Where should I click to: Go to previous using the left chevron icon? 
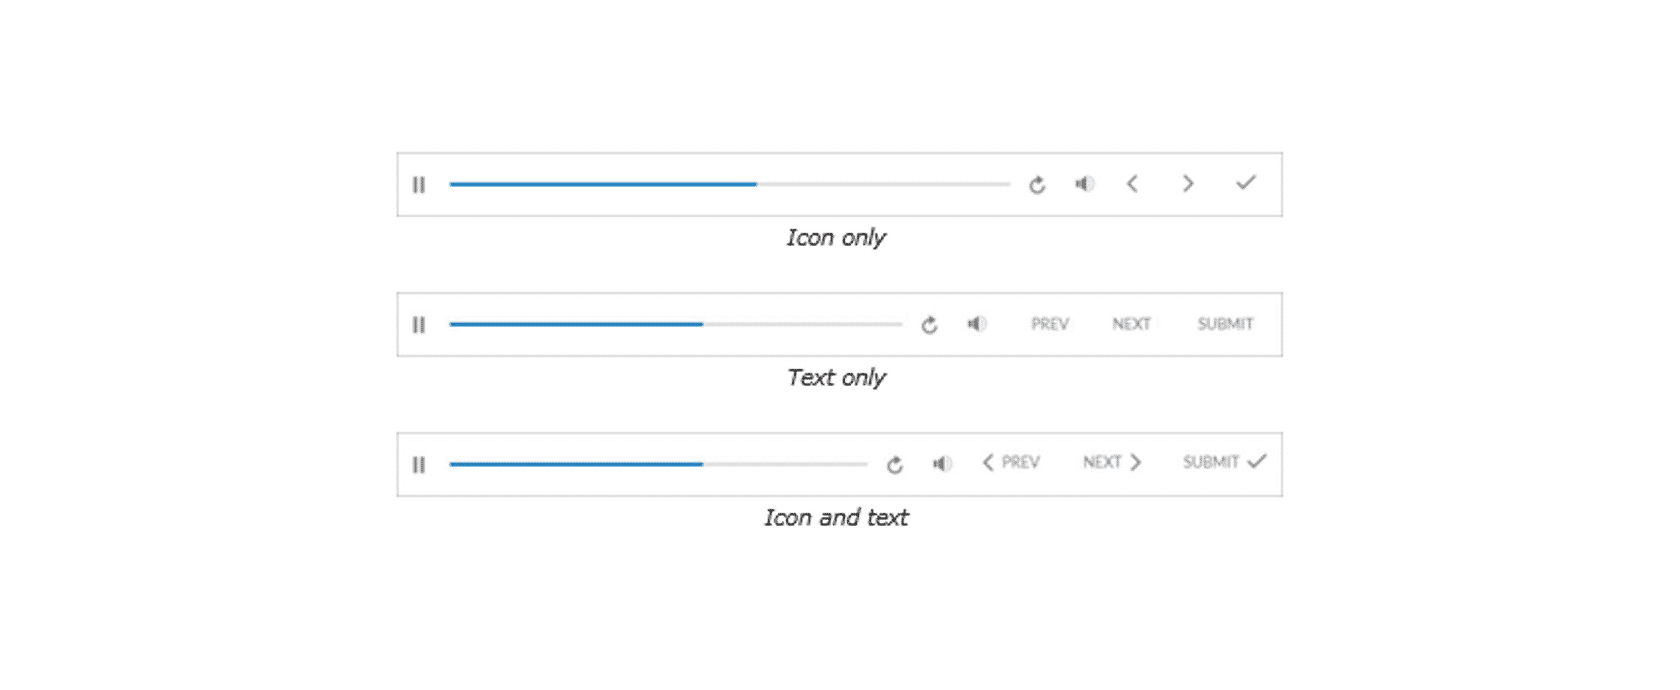[x=1132, y=184]
